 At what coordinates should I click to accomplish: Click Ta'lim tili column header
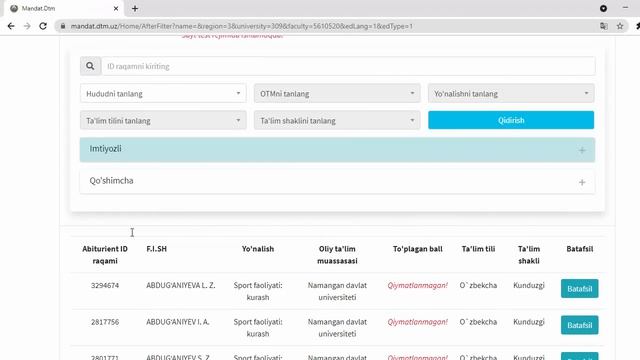pos(478,249)
